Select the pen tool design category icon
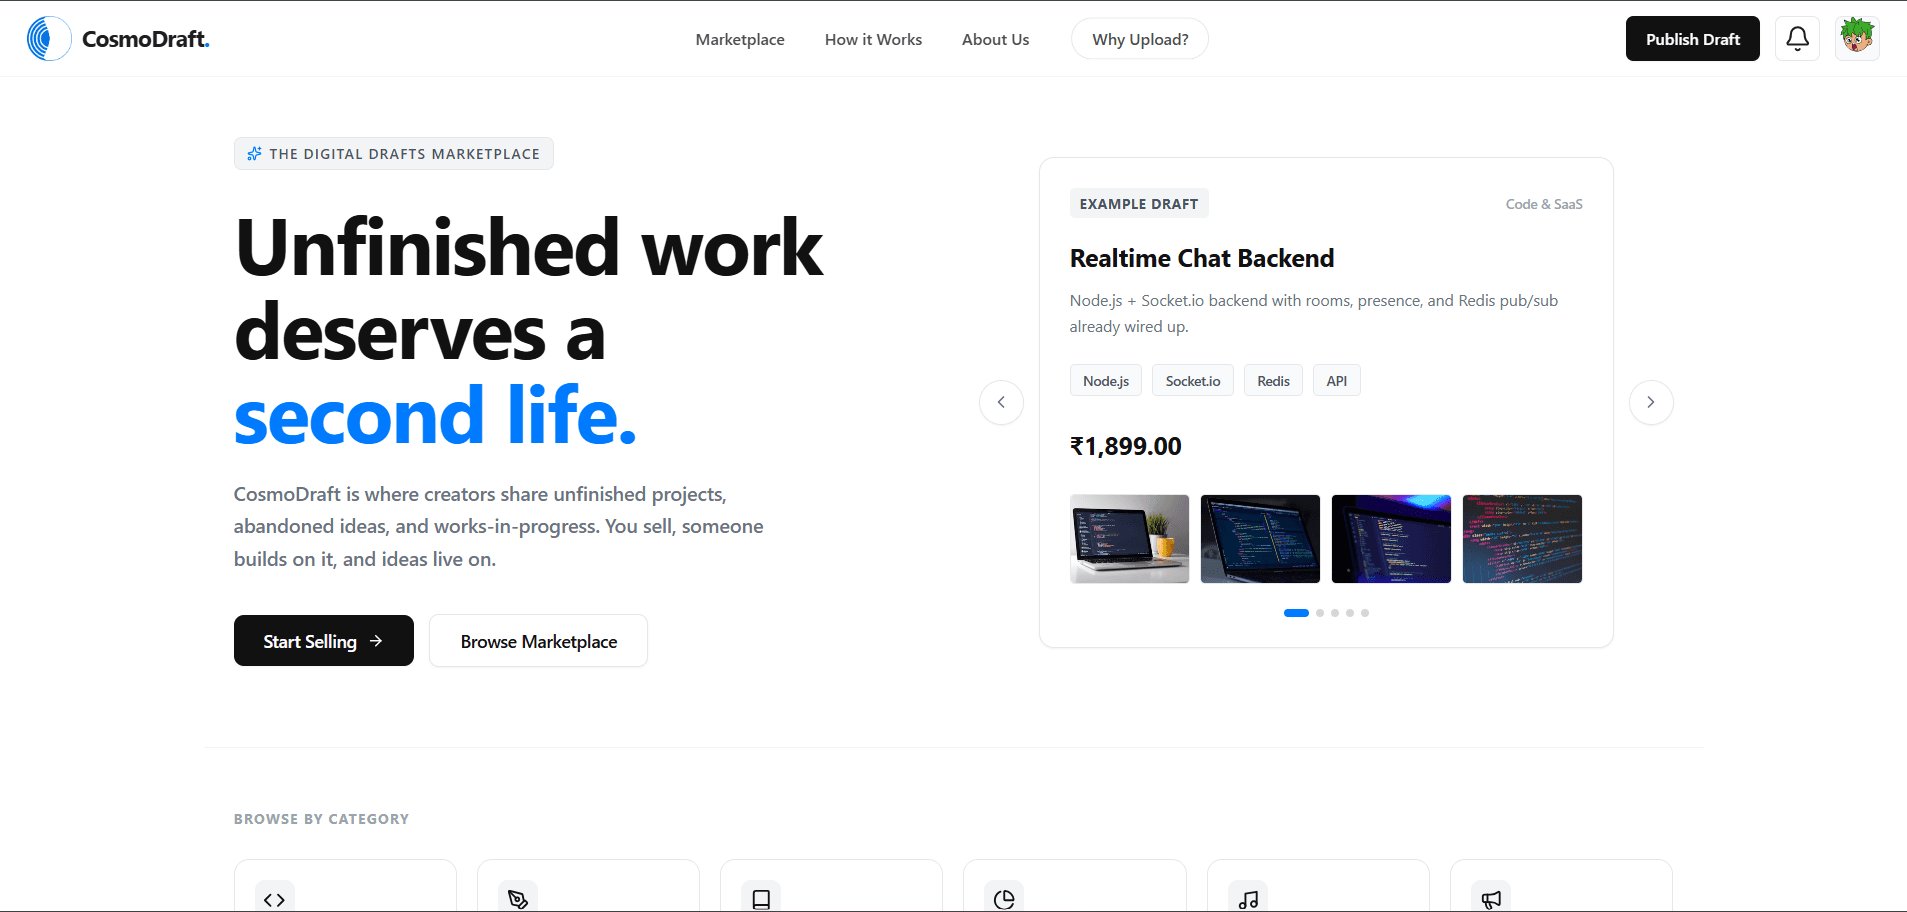Screen dimensions: 1907x912 click(x=518, y=899)
